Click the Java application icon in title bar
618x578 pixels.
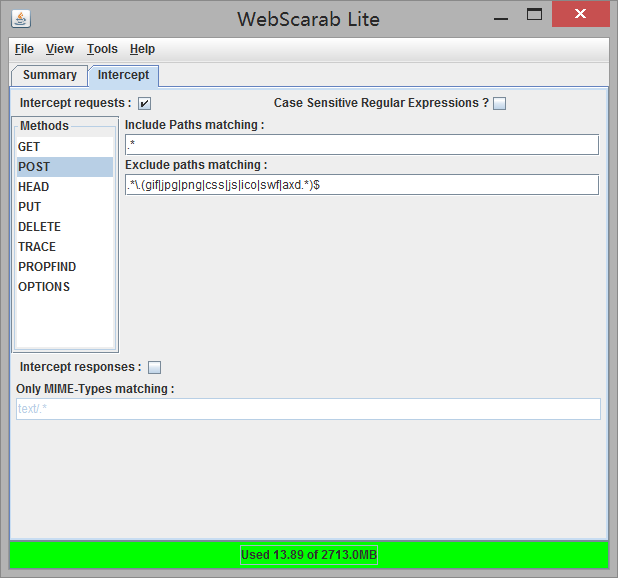(21, 19)
